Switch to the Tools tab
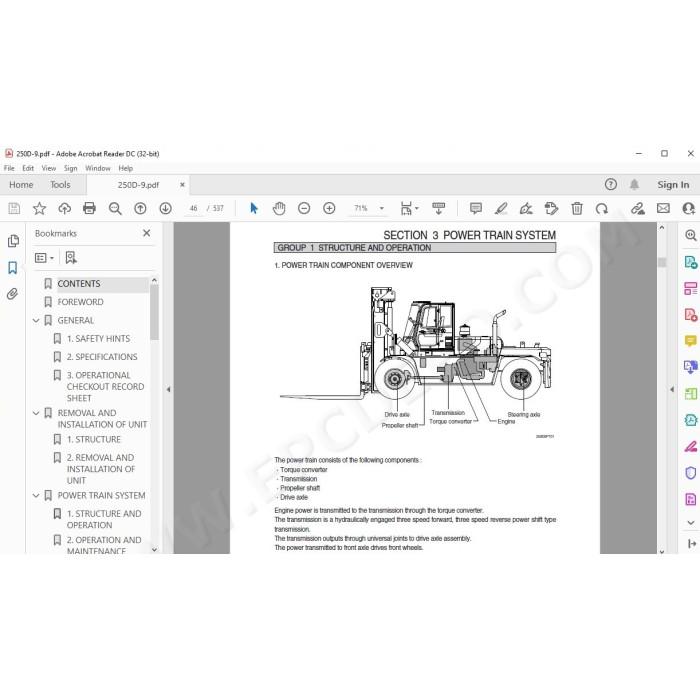700x700 pixels. [60, 185]
